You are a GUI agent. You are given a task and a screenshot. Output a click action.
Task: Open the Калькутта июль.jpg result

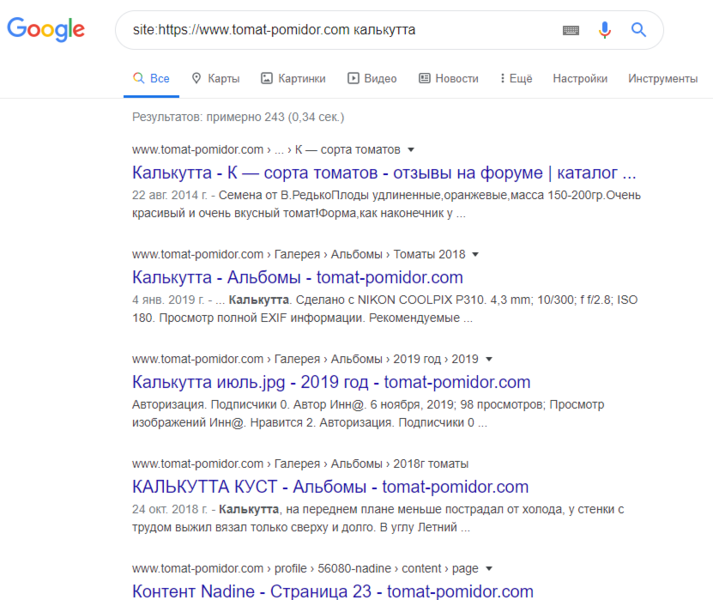331,382
